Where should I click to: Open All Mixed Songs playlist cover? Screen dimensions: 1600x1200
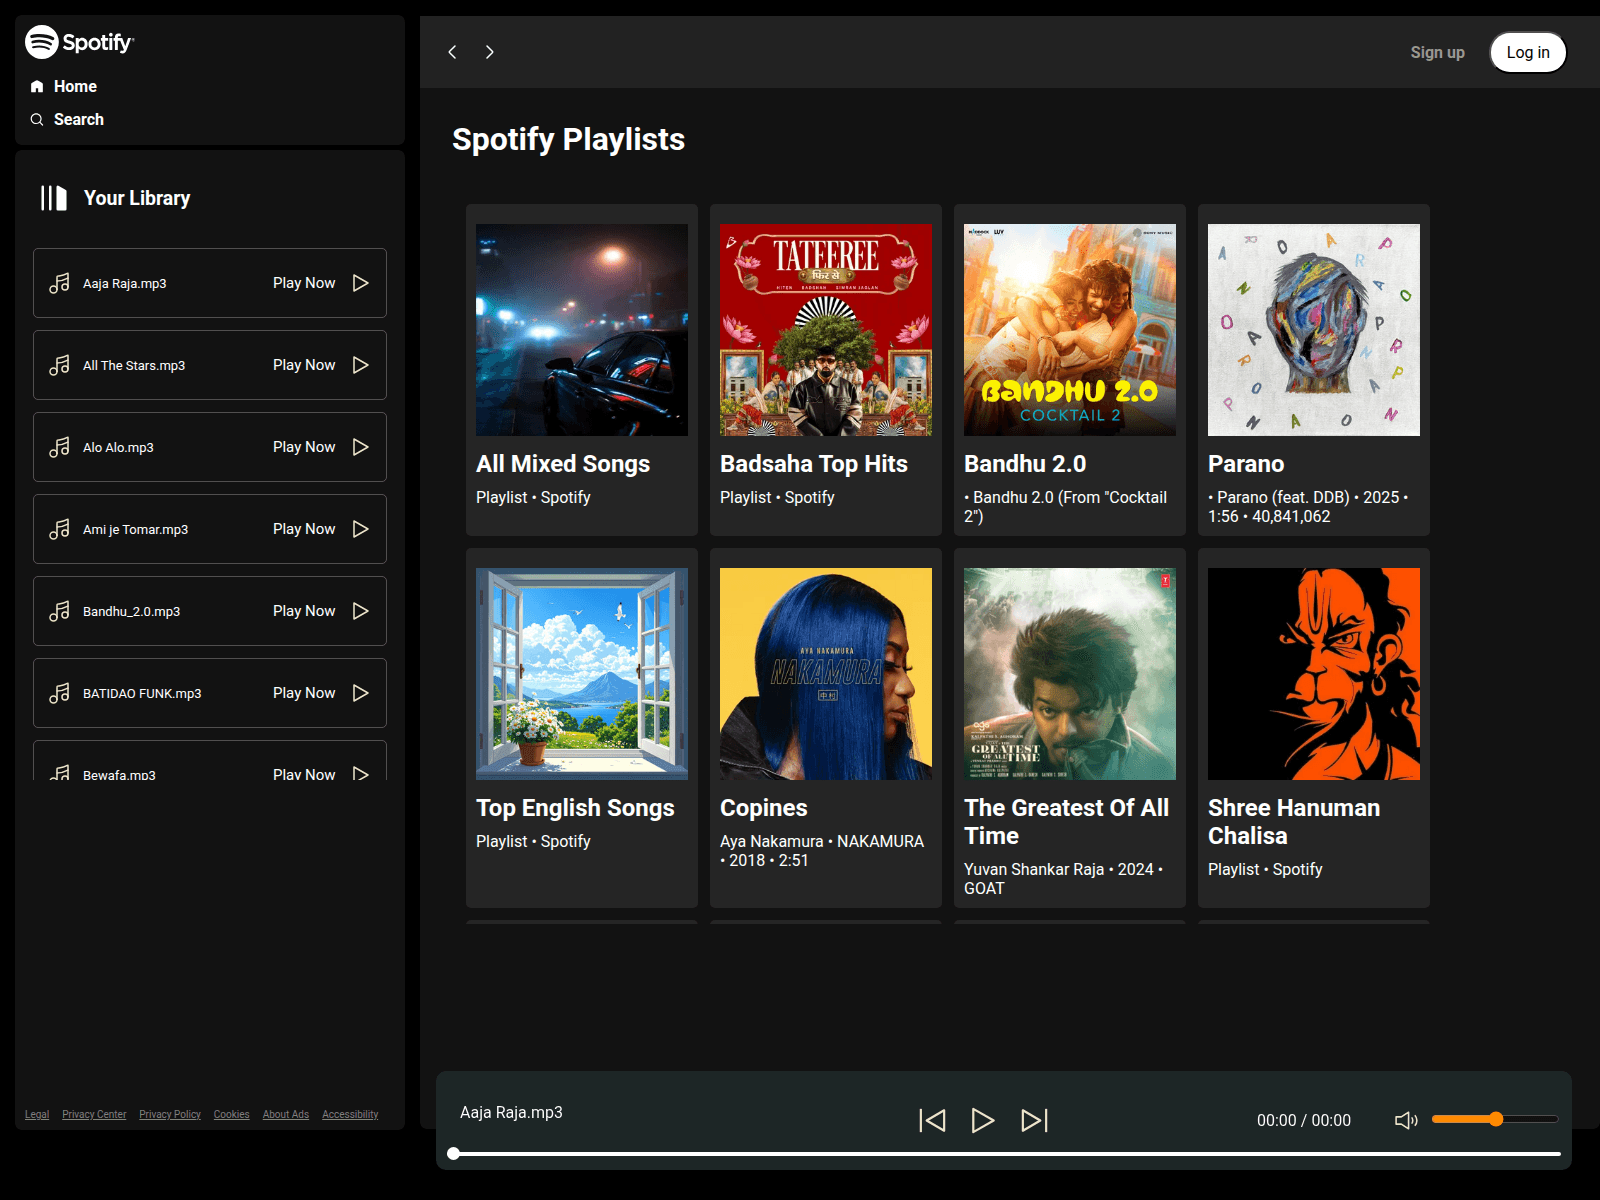pos(582,330)
